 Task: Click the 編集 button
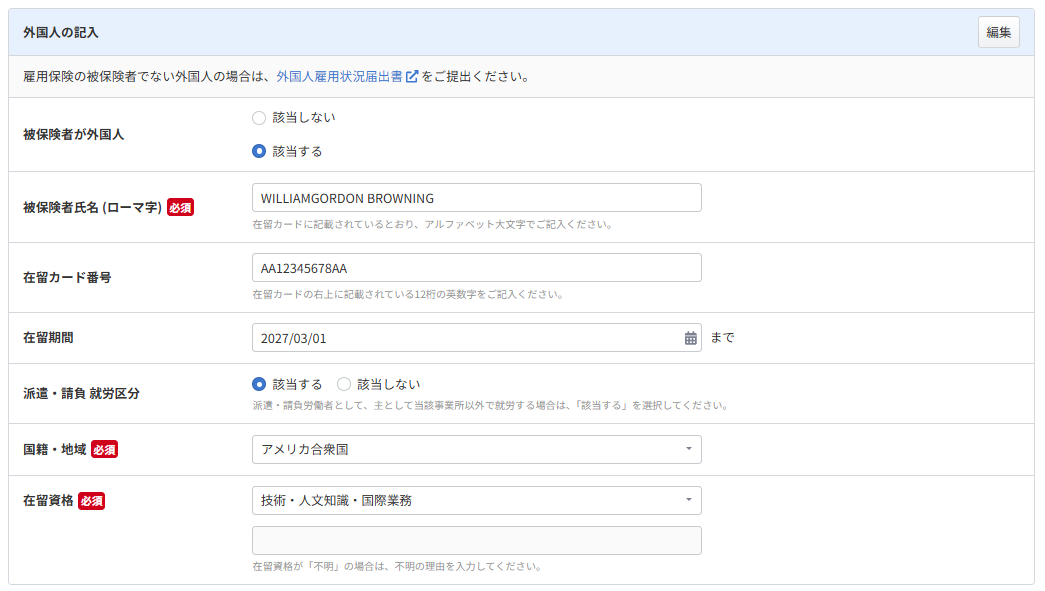pyautogui.click(x=998, y=32)
